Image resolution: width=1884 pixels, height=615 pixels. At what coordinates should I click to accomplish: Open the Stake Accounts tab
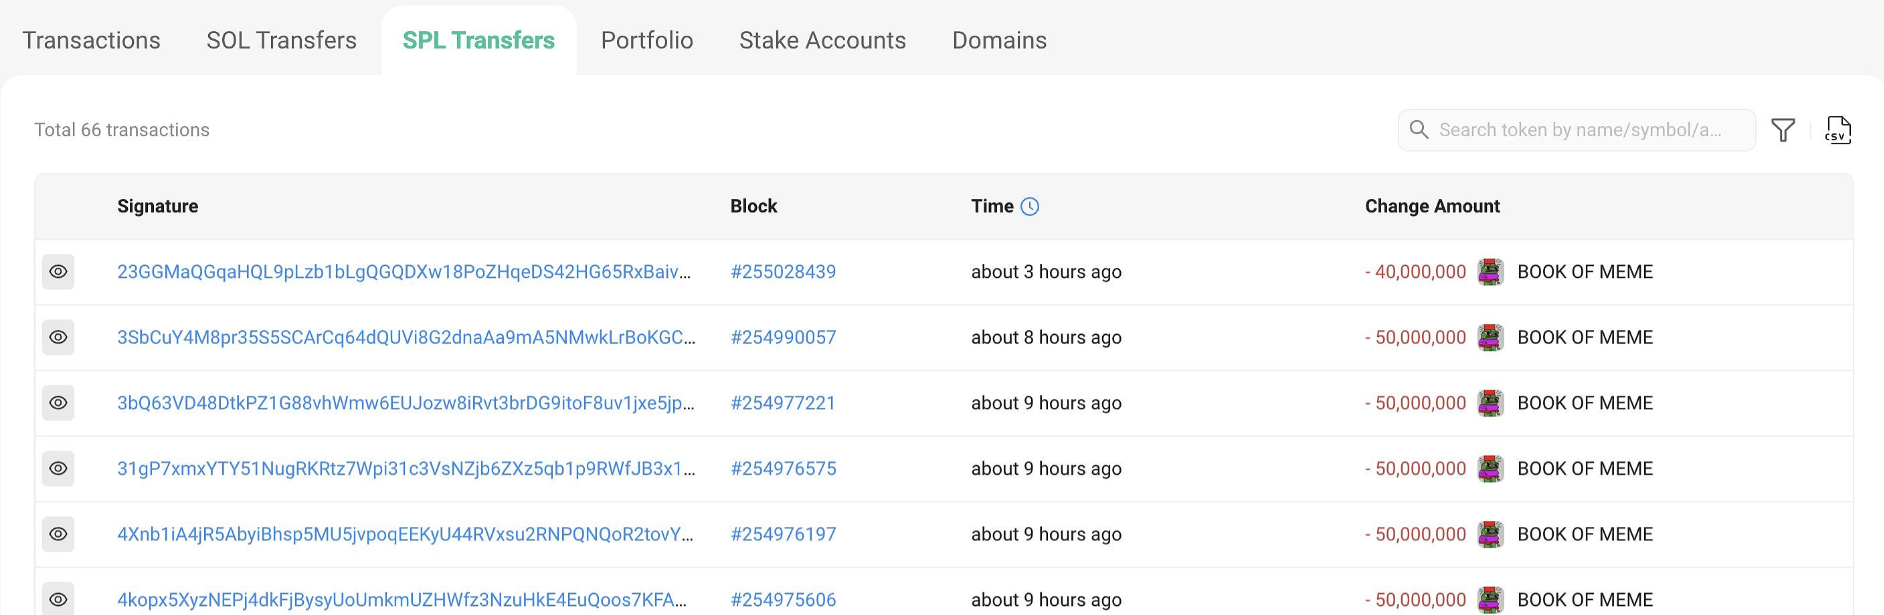pyautogui.click(x=822, y=41)
